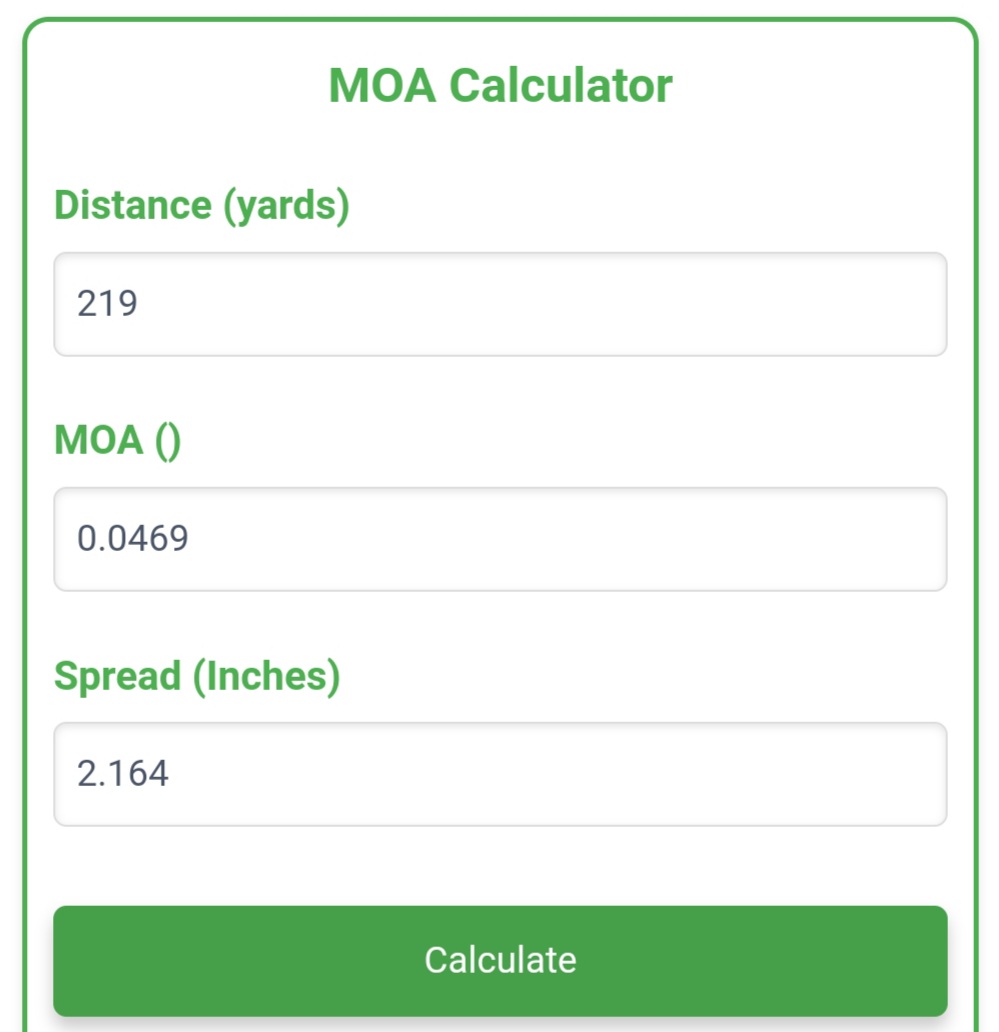Focus the Spread (Inches) input field
The height and width of the screenshot is (1032, 999).
click(500, 774)
